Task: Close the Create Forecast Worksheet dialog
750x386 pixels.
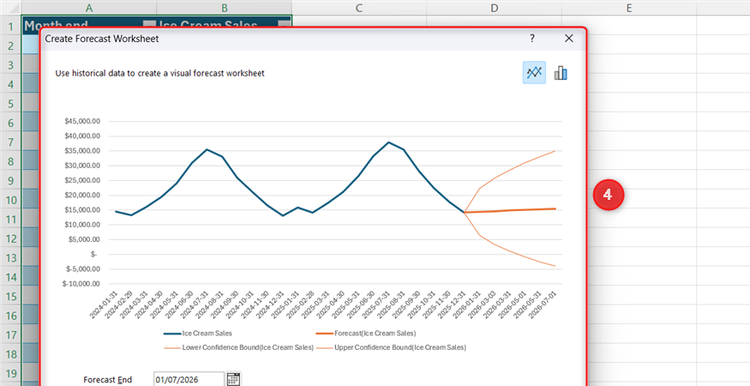Action: [569, 39]
